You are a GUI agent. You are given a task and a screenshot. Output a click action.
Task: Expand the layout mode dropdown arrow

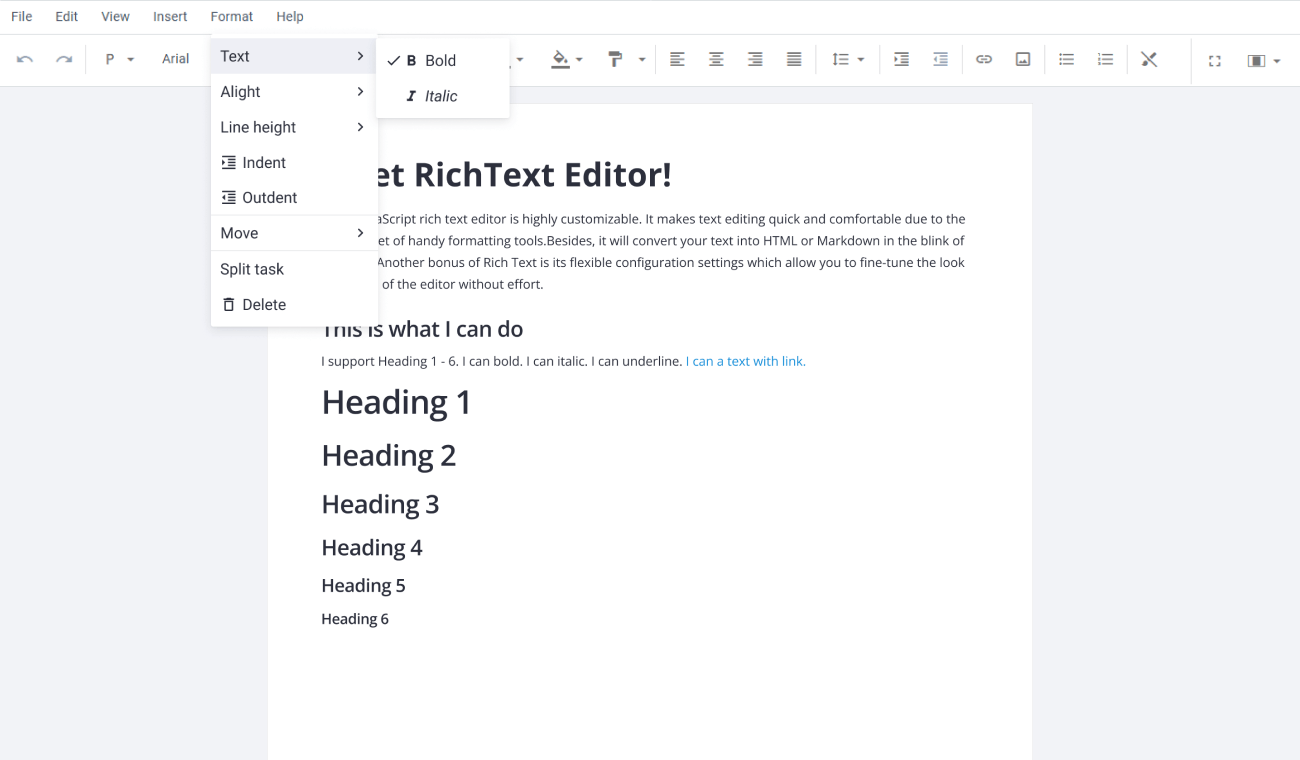point(1277,61)
